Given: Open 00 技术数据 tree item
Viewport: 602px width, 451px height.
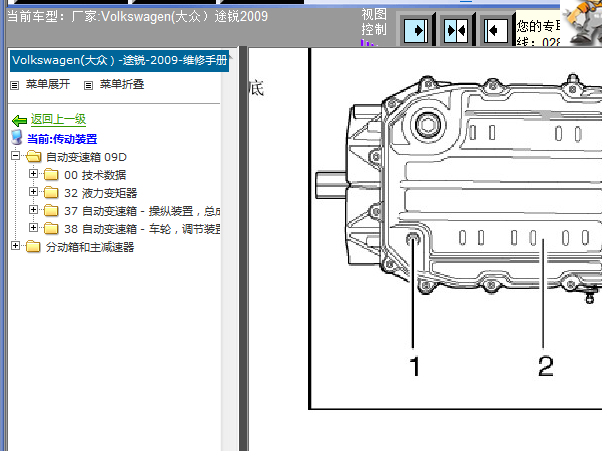Looking at the screenshot, I should coord(95,175).
